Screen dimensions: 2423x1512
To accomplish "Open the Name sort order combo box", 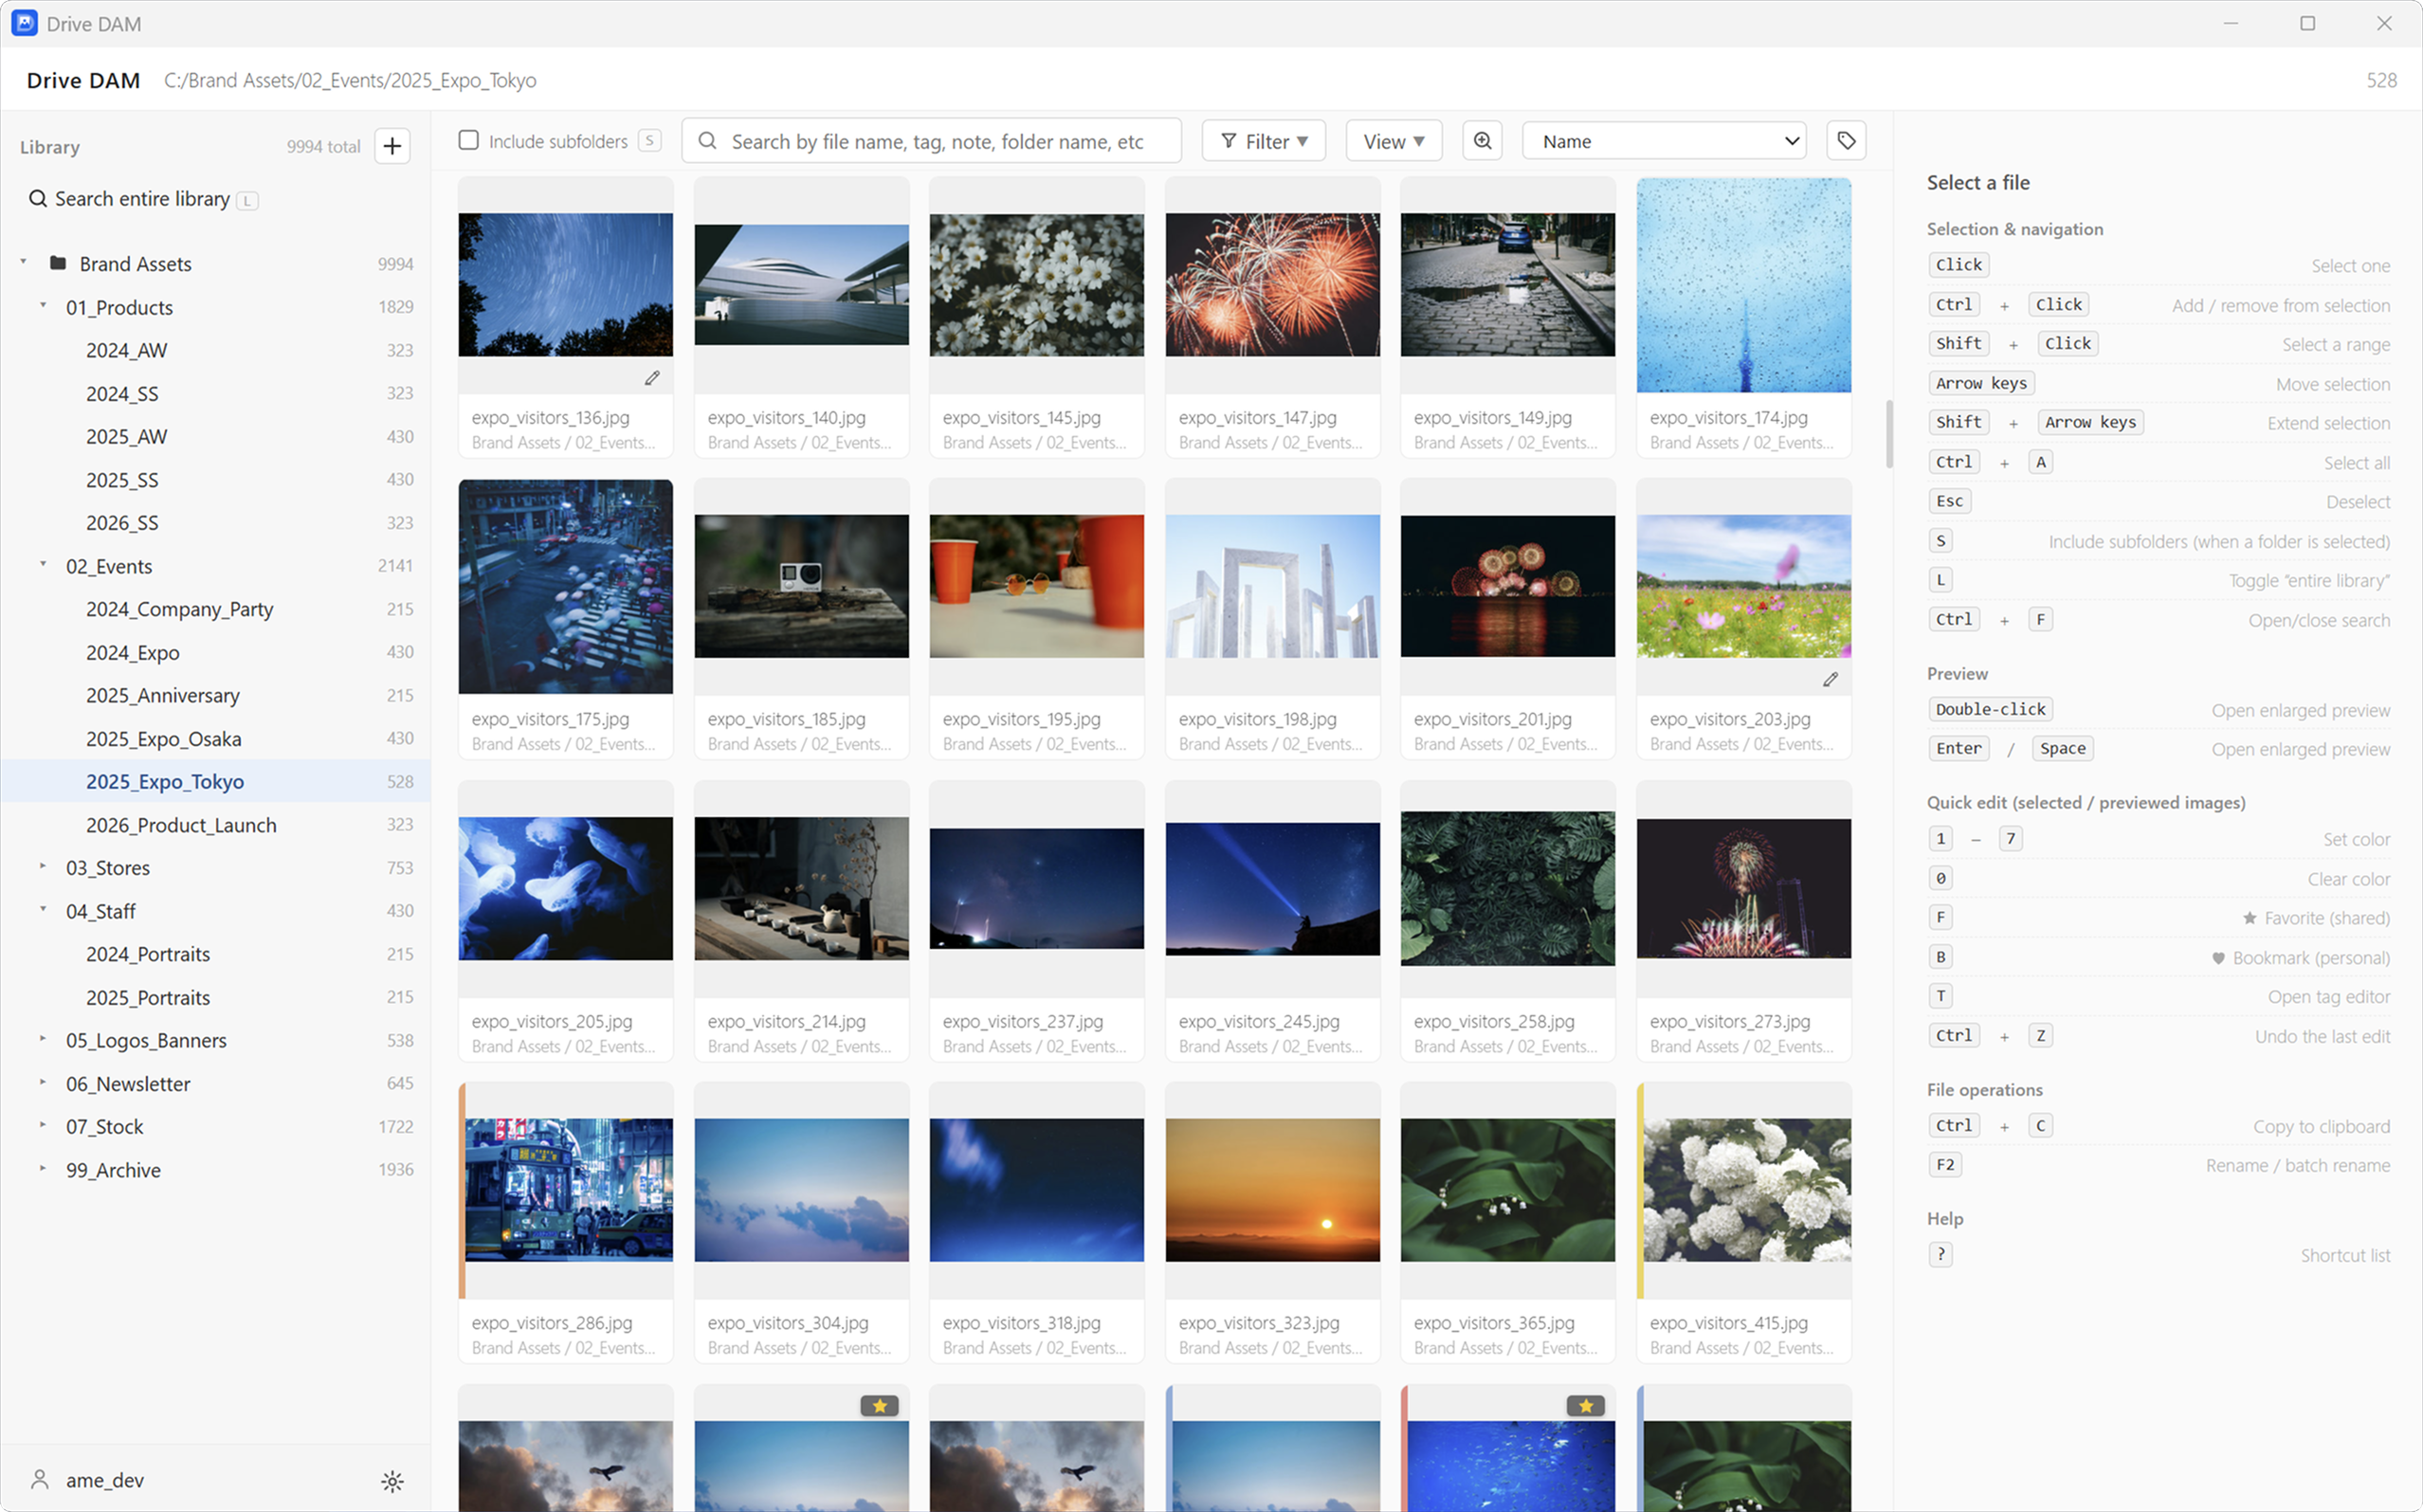I will pos(1666,141).
